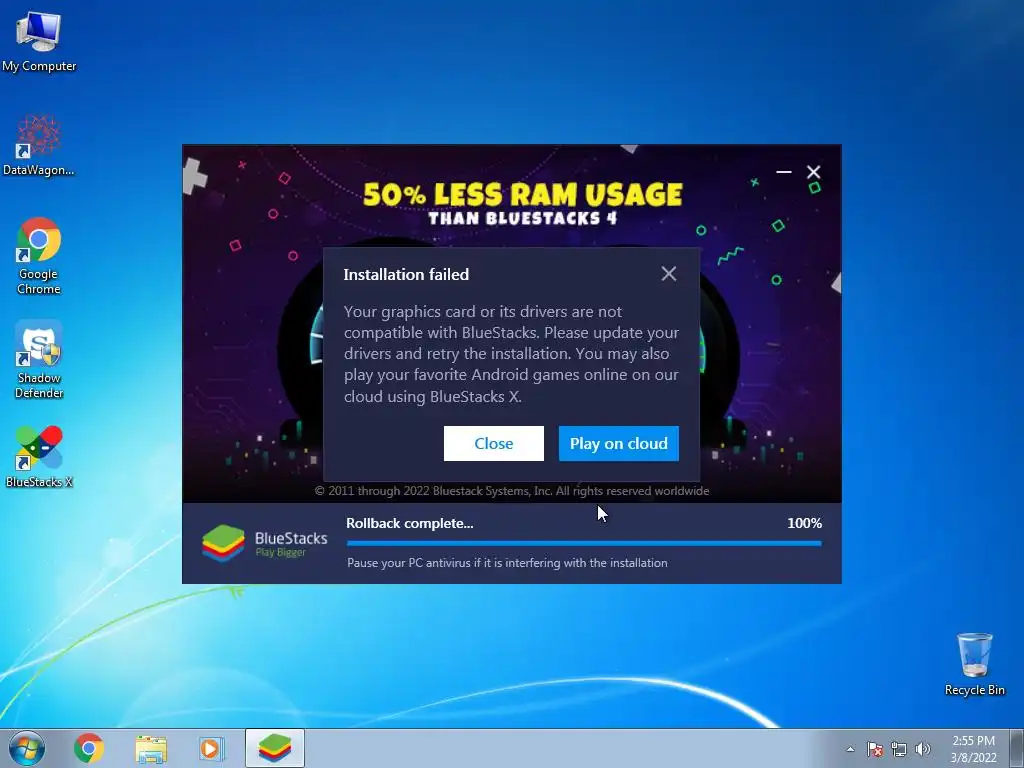Click the BlueStacks logo in installer footer
Screen dimensions: 1024x768
click(264, 543)
